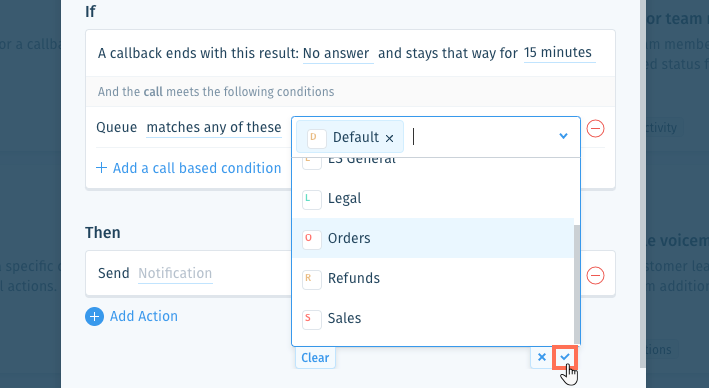The image size is (709, 388).
Task: Confirm queue selection with checkmark icon
Action: point(565,357)
